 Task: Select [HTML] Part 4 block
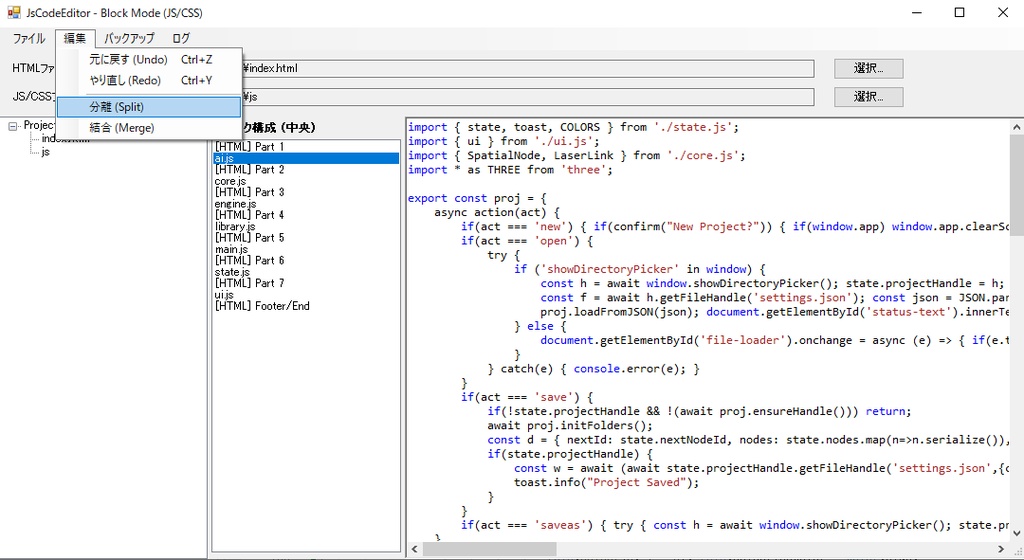[306, 215]
